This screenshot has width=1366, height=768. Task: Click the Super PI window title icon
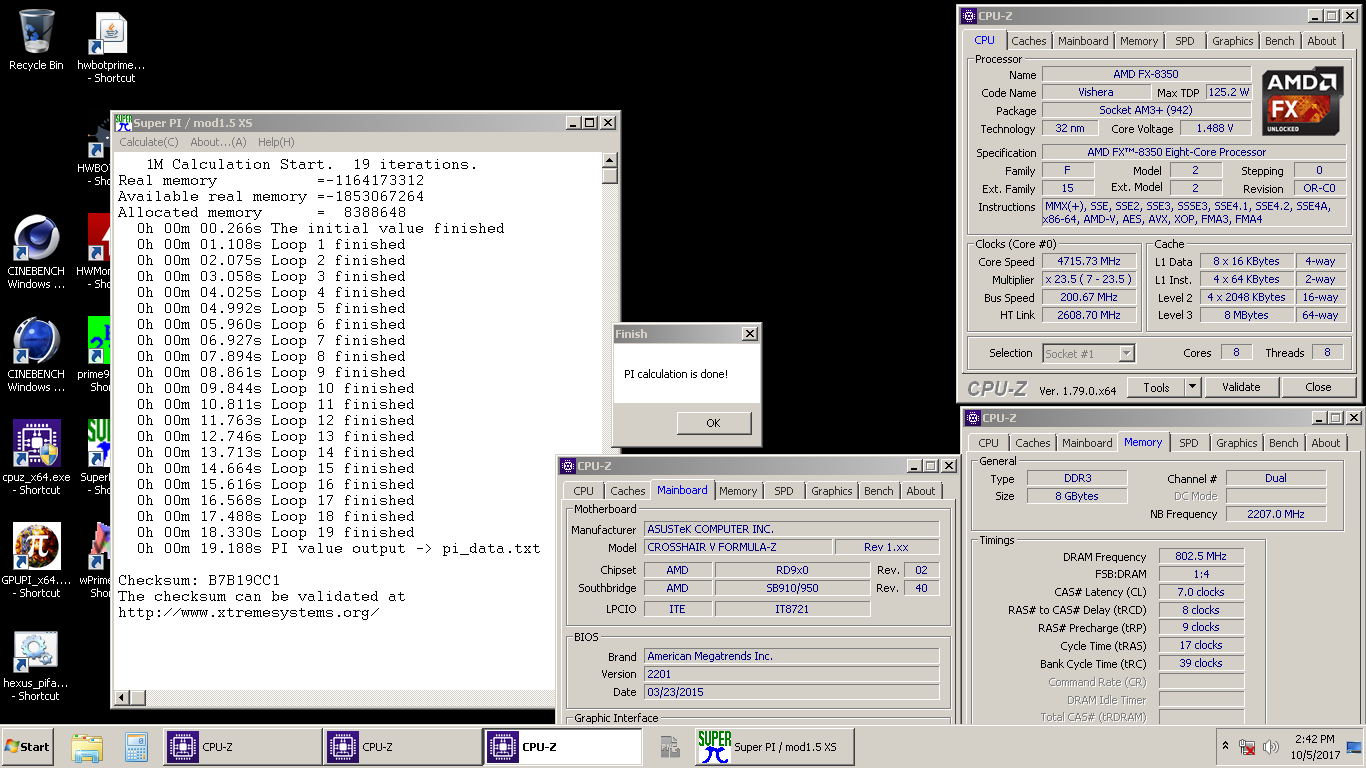pyautogui.click(x=124, y=123)
